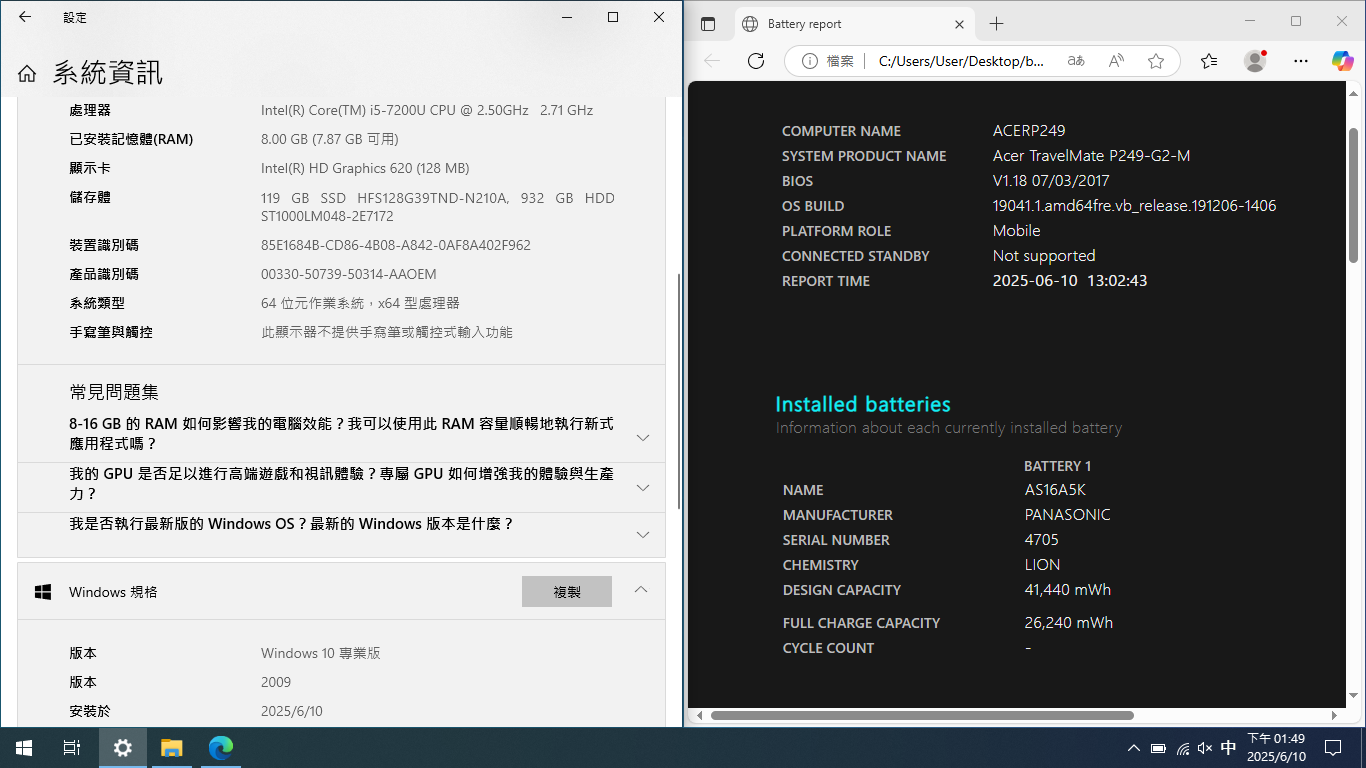The image size is (1366, 768).
Task: Go back in the Settings window
Action: (x=25, y=17)
